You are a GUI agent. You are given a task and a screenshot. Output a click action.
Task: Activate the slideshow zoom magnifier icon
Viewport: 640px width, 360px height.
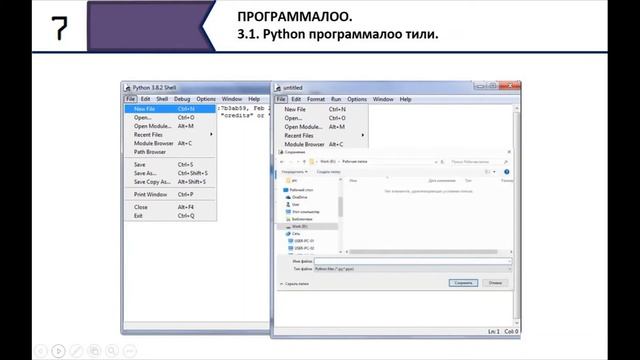[112, 351]
